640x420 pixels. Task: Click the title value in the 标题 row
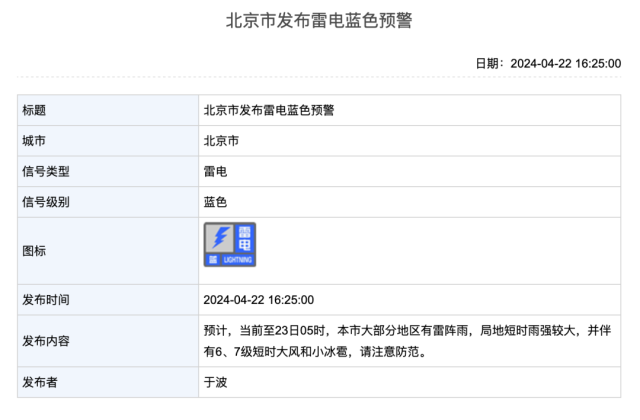coord(269,110)
